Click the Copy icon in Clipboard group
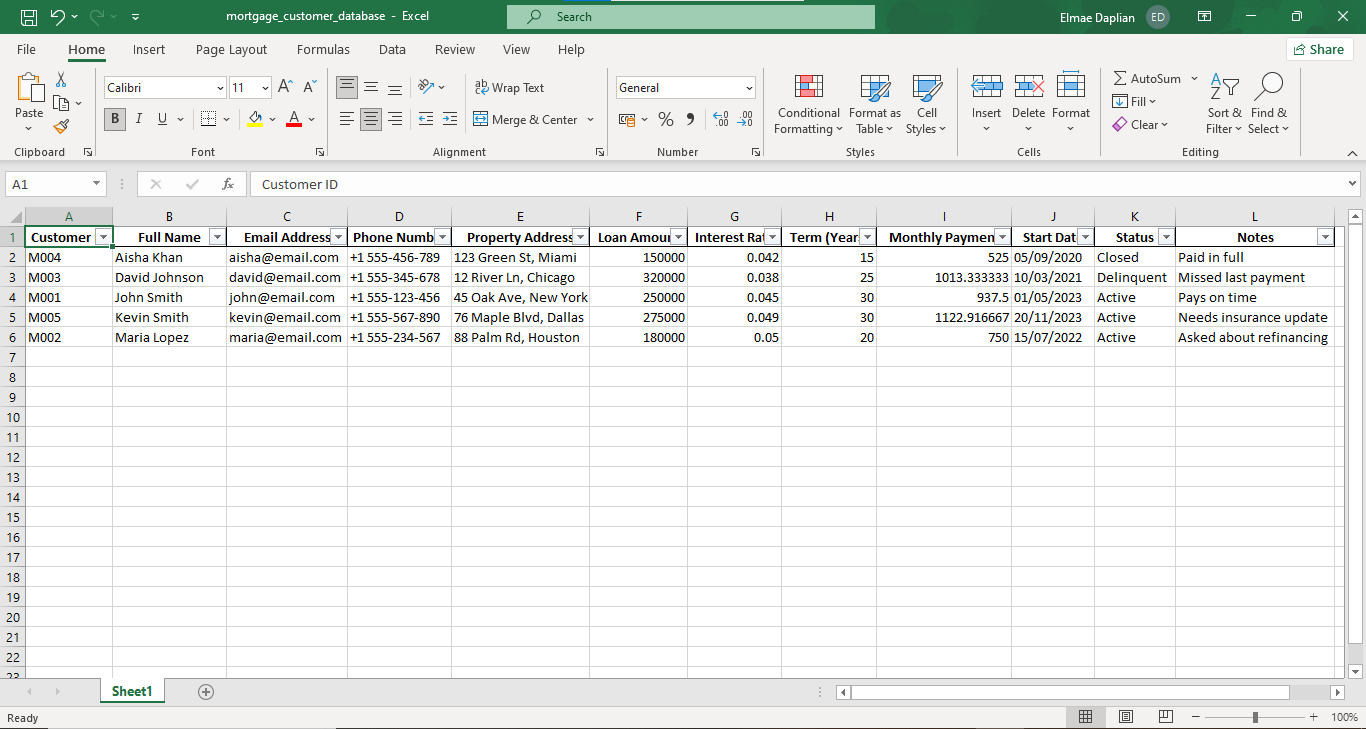 click(61, 103)
